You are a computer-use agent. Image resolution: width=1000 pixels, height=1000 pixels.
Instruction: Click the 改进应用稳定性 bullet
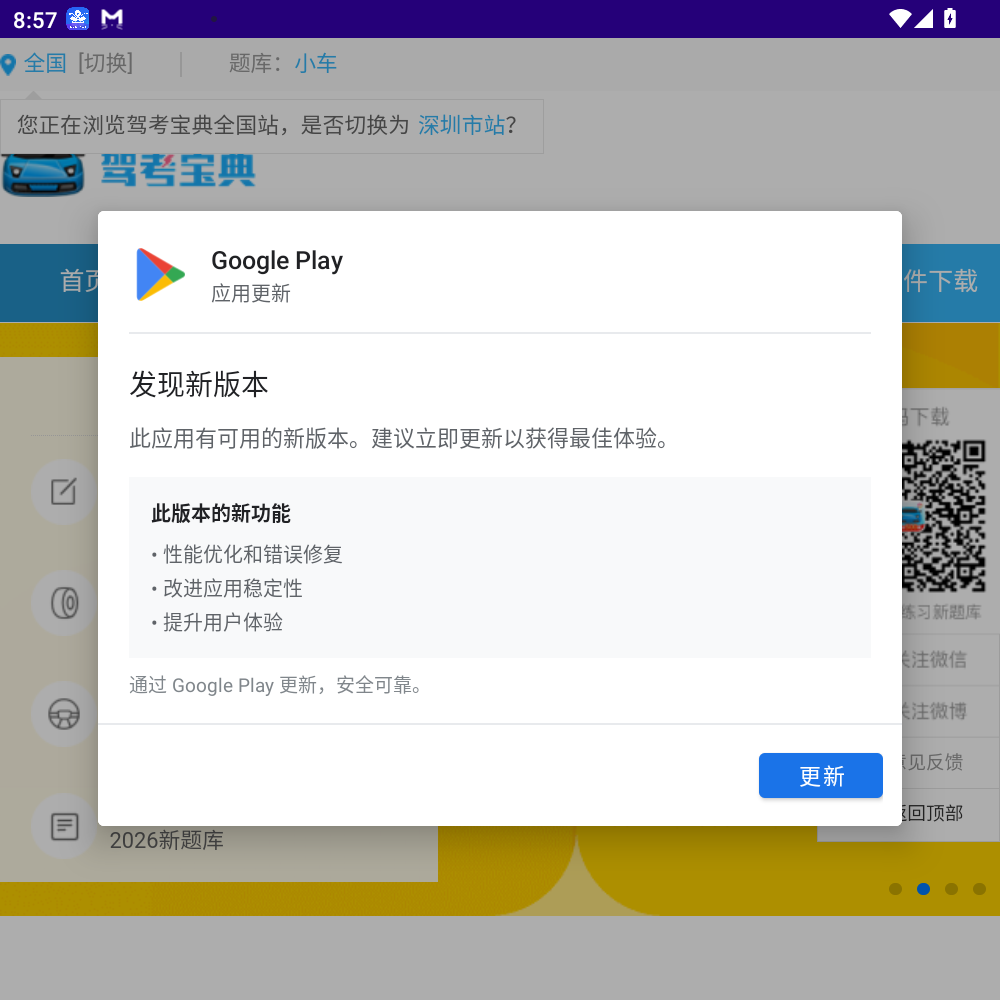point(227,588)
